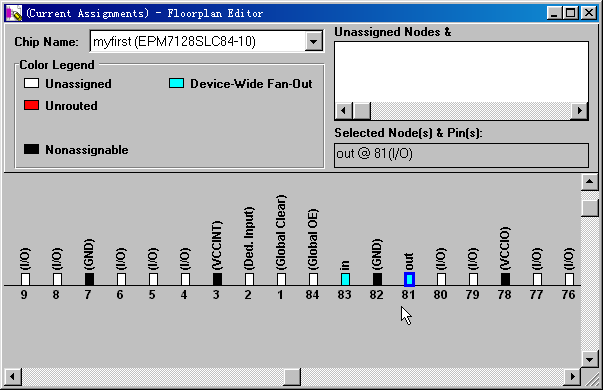This screenshot has width=603, height=390.
Task: Click the floorplan horizontal scrollbar left arrow
Action: pos(12,377)
